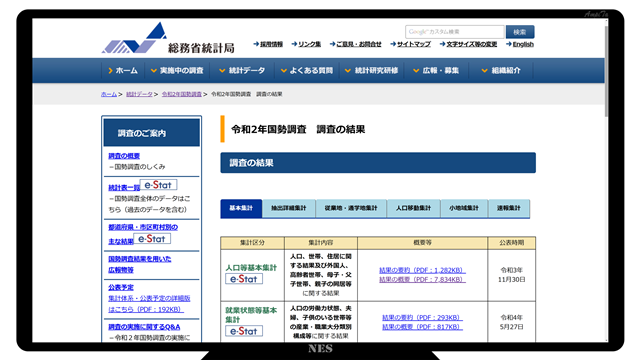Select the 抽出詳細集計 tab
Viewport: 640px width, 360px height.
click(x=289, y=208)
